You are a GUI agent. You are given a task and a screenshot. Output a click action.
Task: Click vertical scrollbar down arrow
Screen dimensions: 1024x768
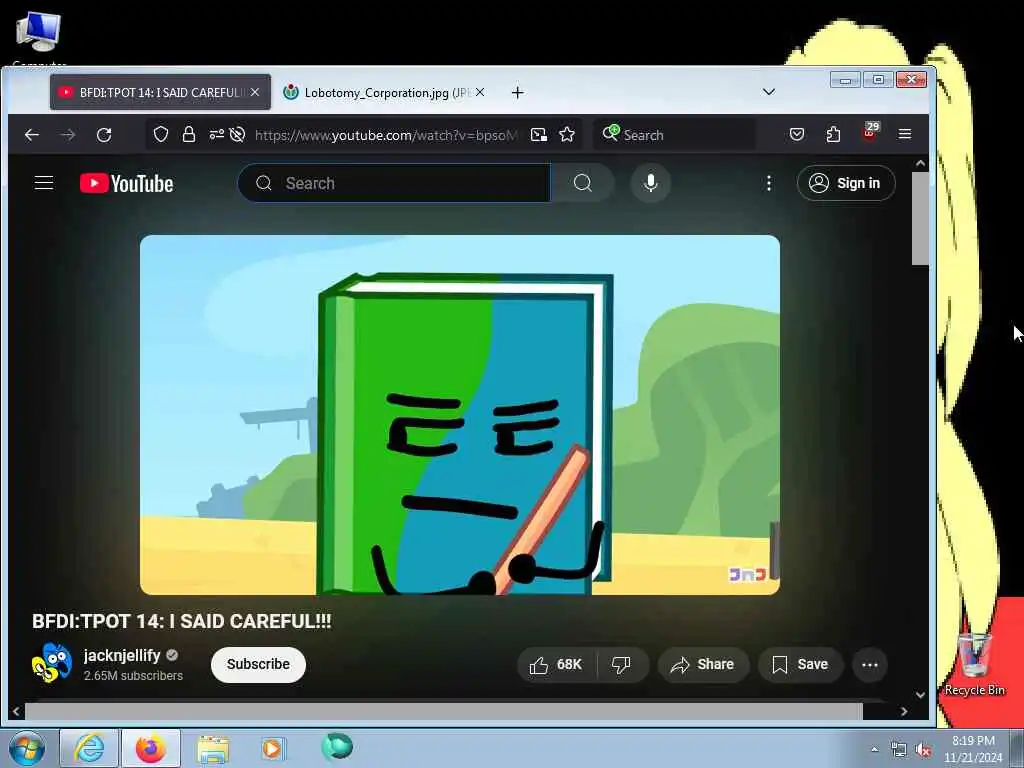[x=920, y=695]
